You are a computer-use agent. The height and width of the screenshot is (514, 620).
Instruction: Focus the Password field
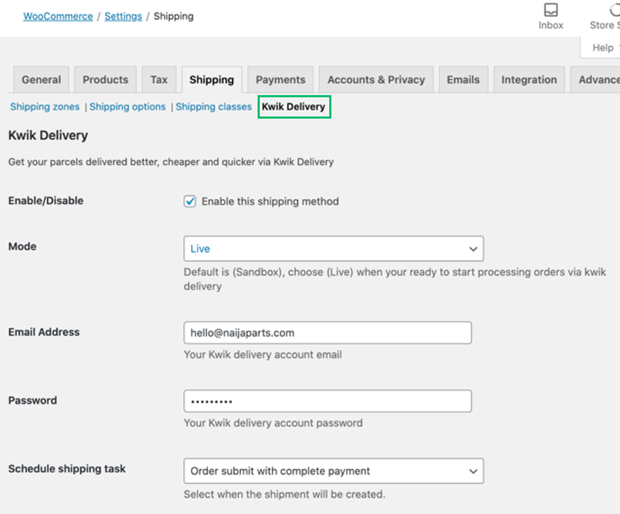click(x=327, y=401)
